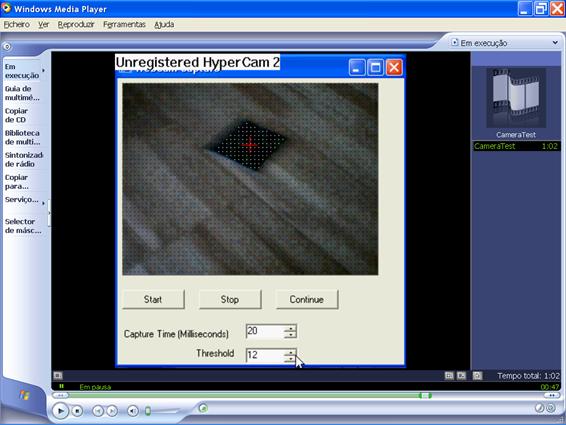Click the rewind button at seek bar start

click(60, 396)
